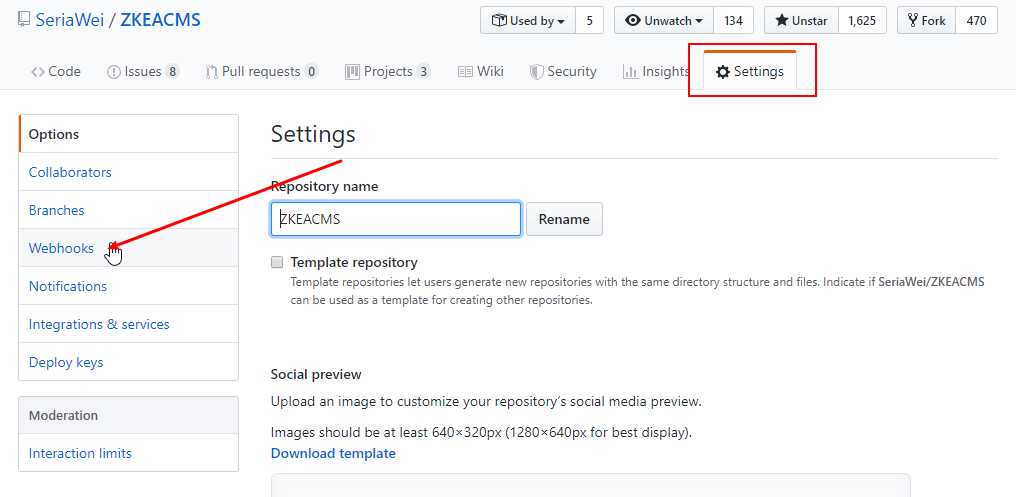Open the ZKEACMS repository link
This screenshot has height=497, width=1016.
(160, 20)
